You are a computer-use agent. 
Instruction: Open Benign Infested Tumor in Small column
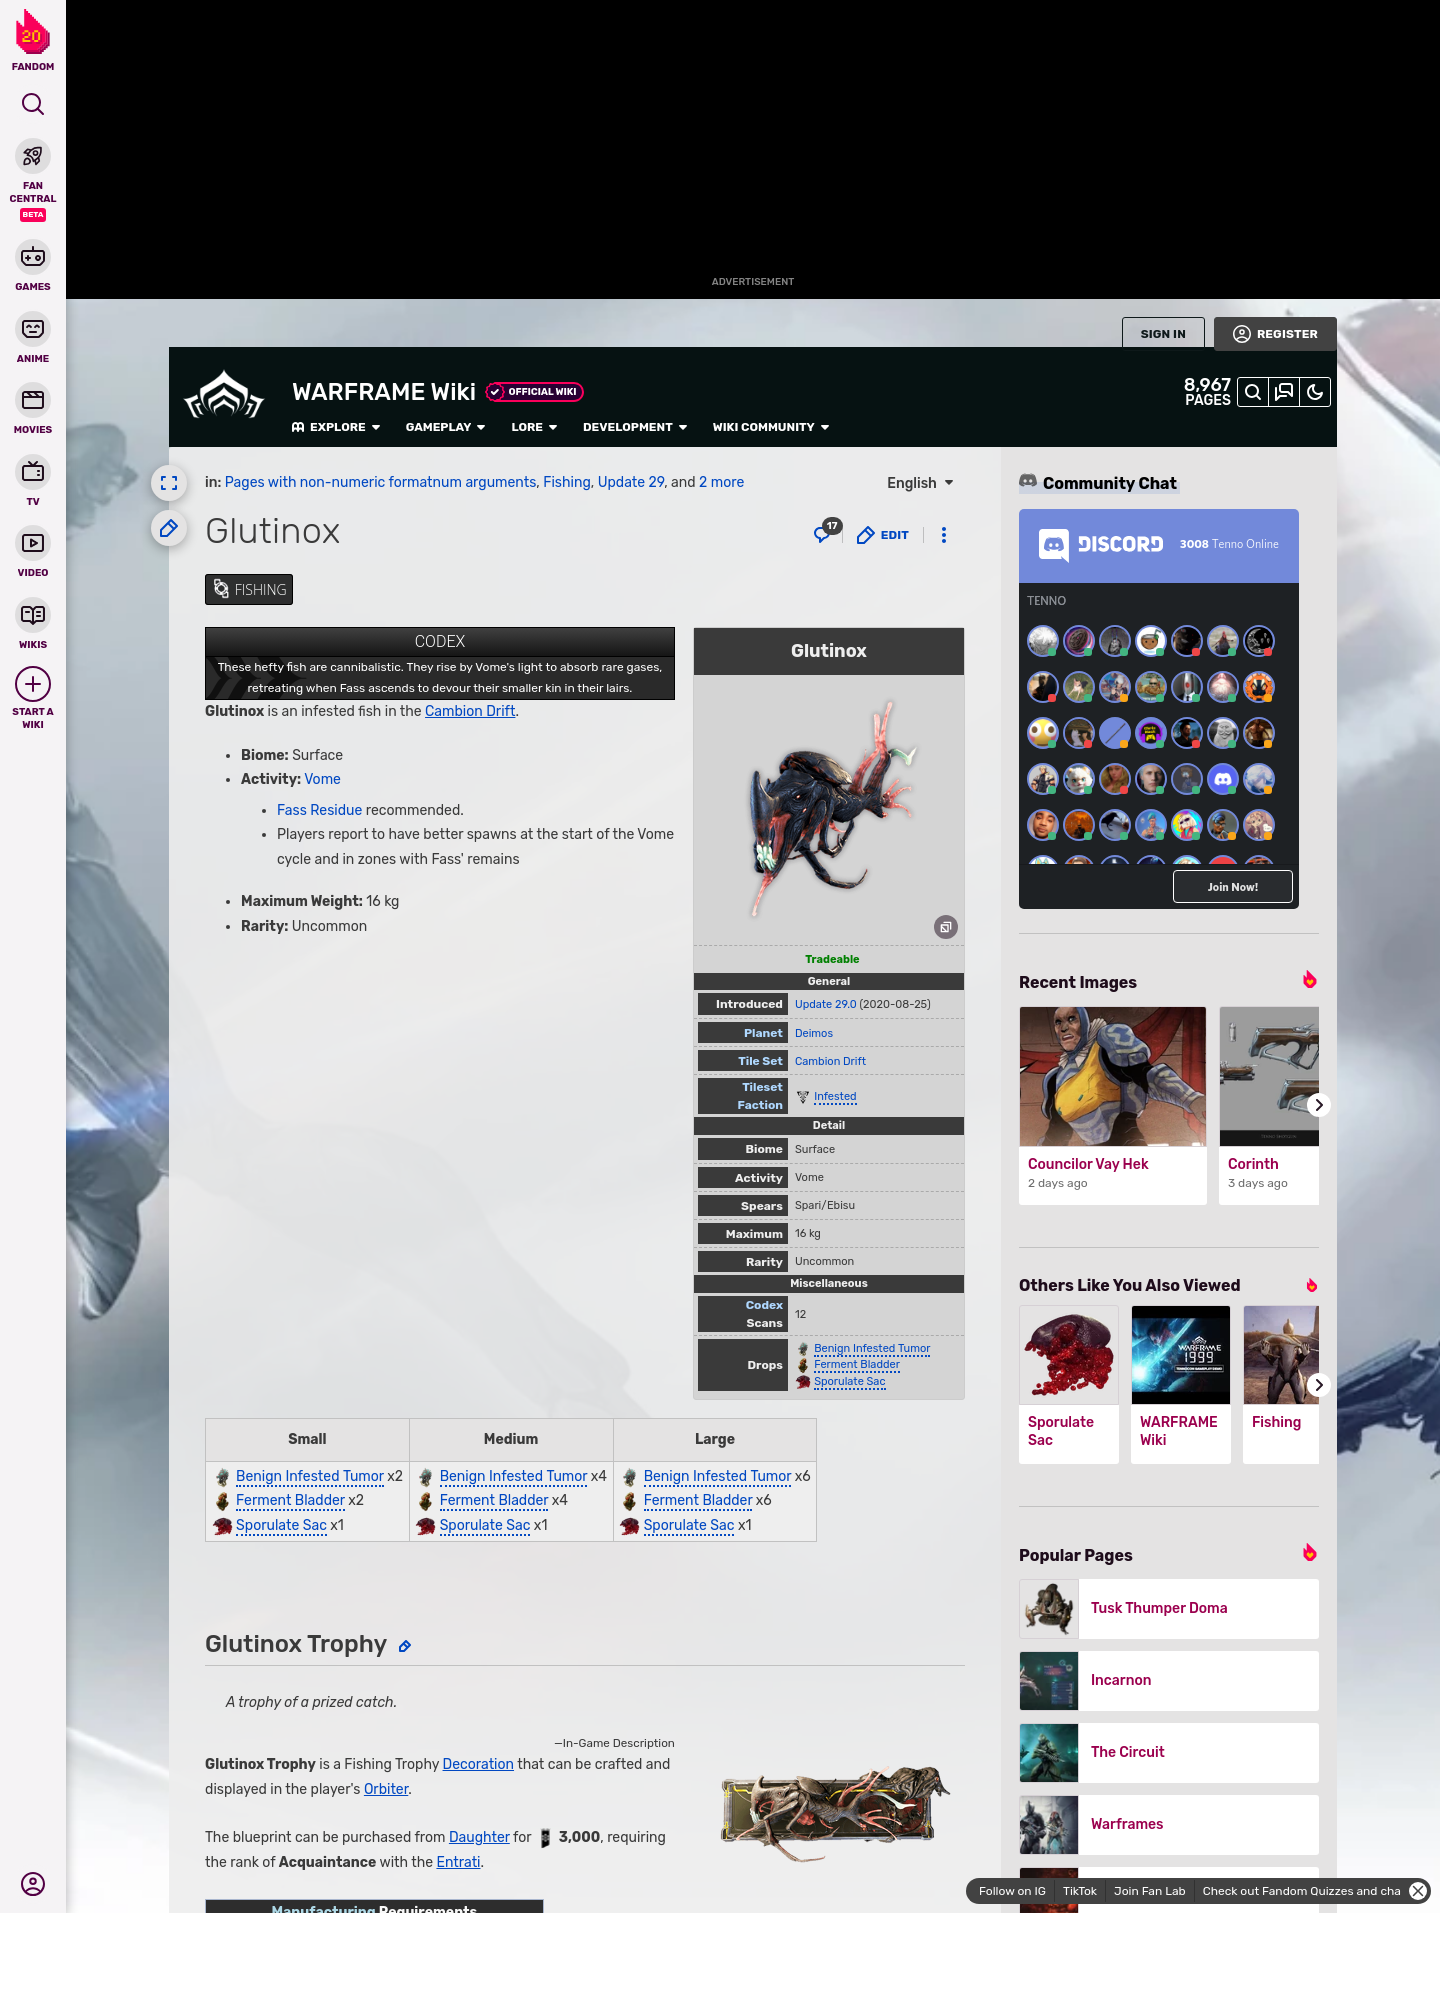(310, 1476)
